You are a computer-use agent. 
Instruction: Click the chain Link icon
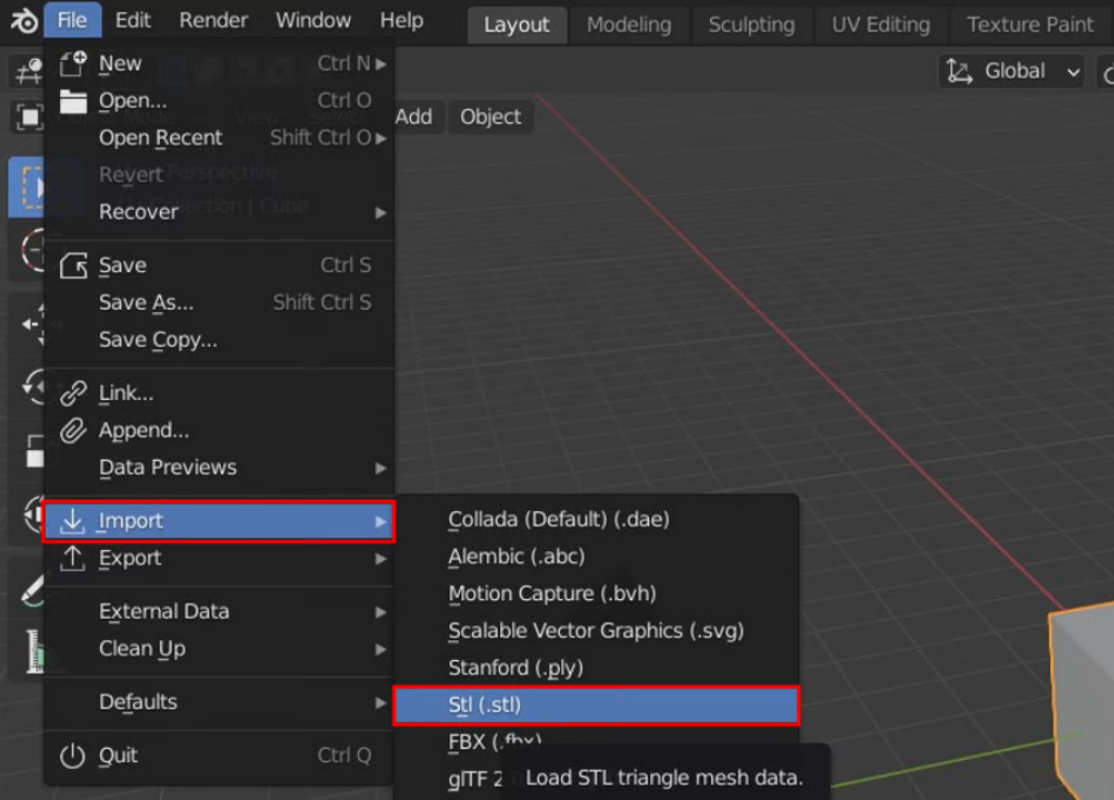[72, 393]
